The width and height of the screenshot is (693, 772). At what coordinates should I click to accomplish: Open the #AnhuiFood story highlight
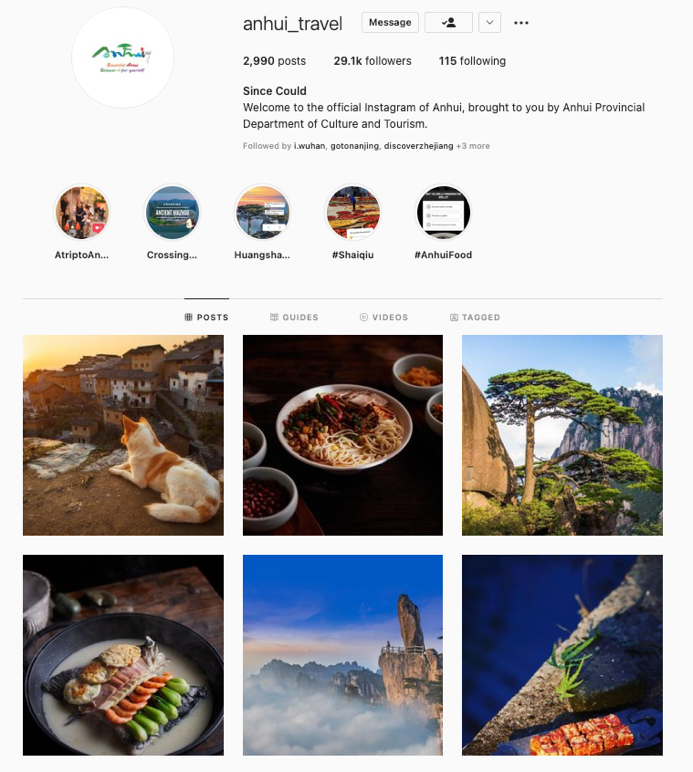(x=443, y=213)
